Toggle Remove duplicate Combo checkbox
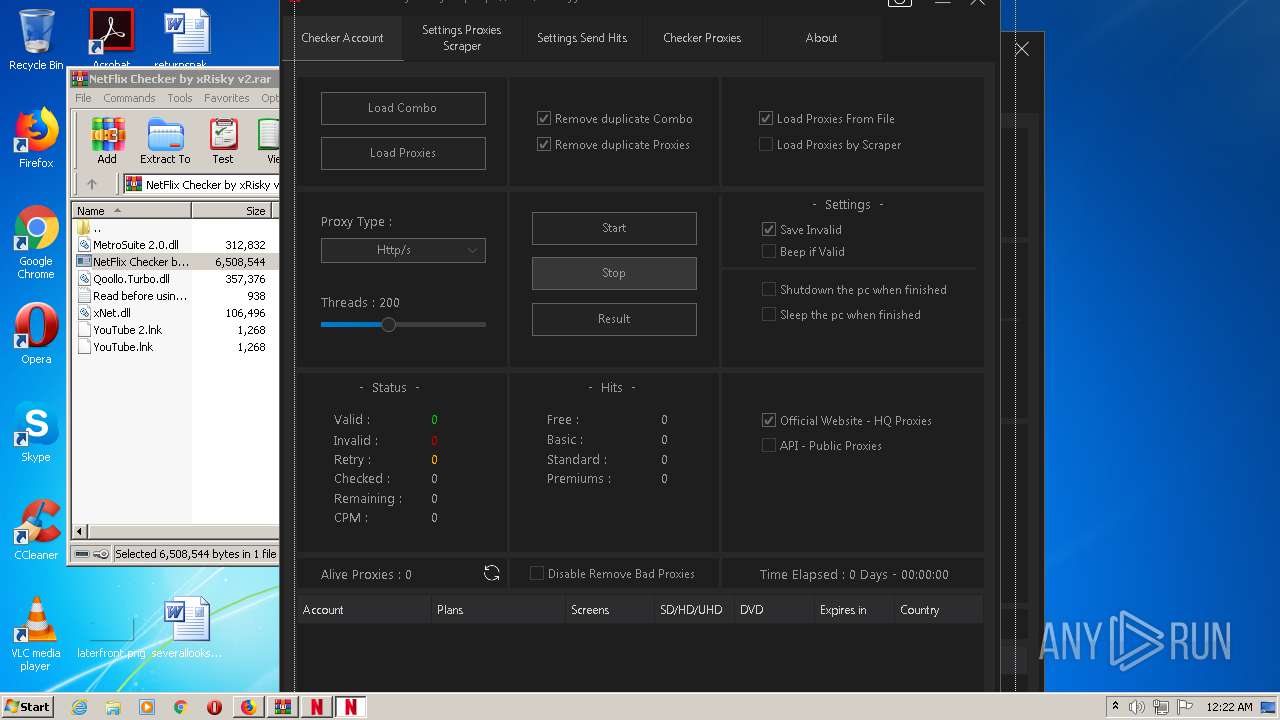This screenshot has width=1280, height=720. pyautogui.click(x=544, y=118)
